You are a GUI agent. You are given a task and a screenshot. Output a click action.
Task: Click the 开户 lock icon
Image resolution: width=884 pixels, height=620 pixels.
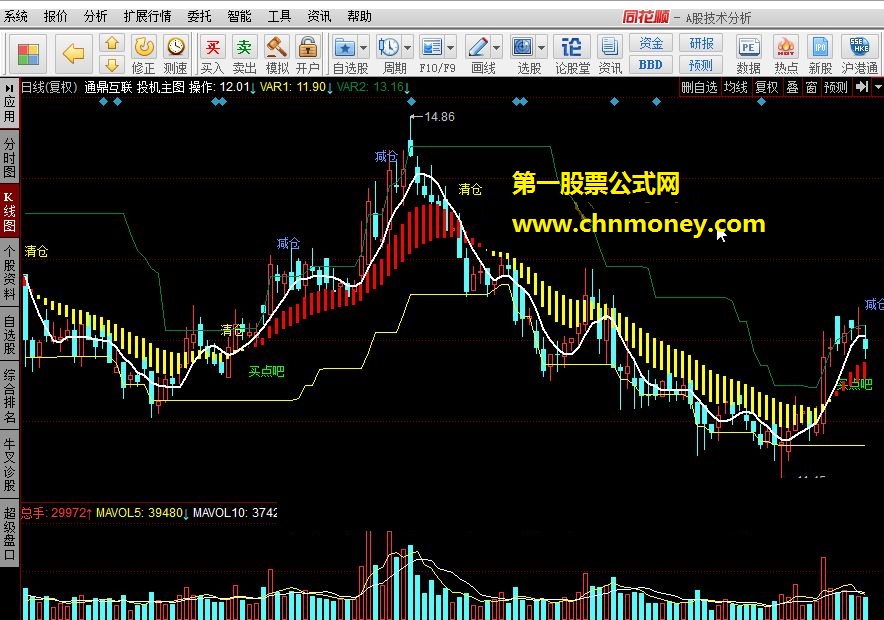(x=308, y=54)
